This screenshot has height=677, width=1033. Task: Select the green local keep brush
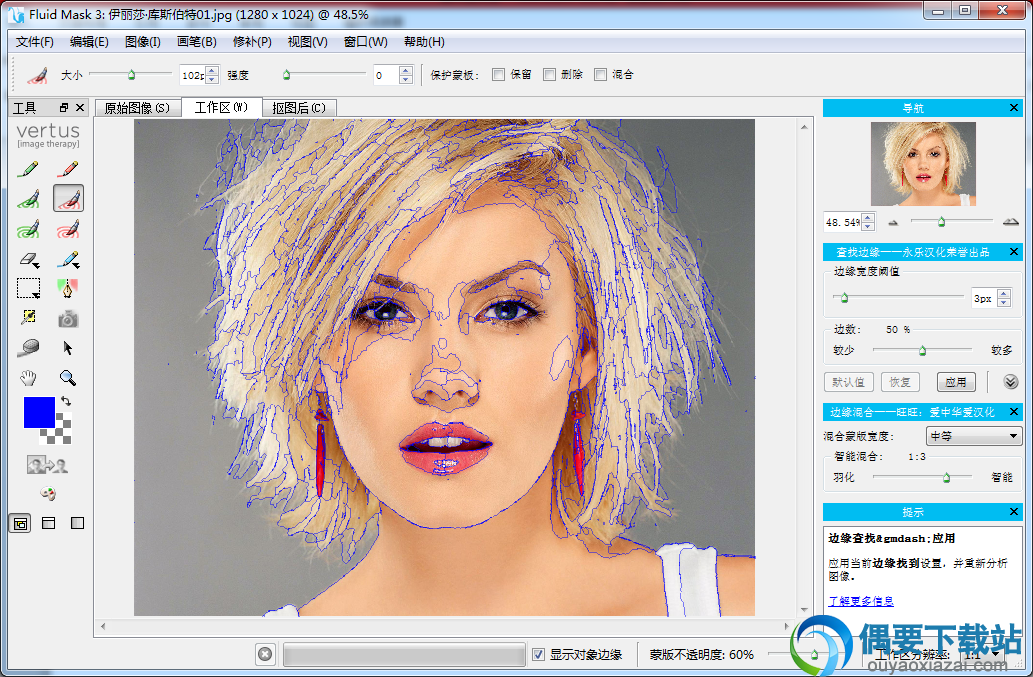[28, 198]
